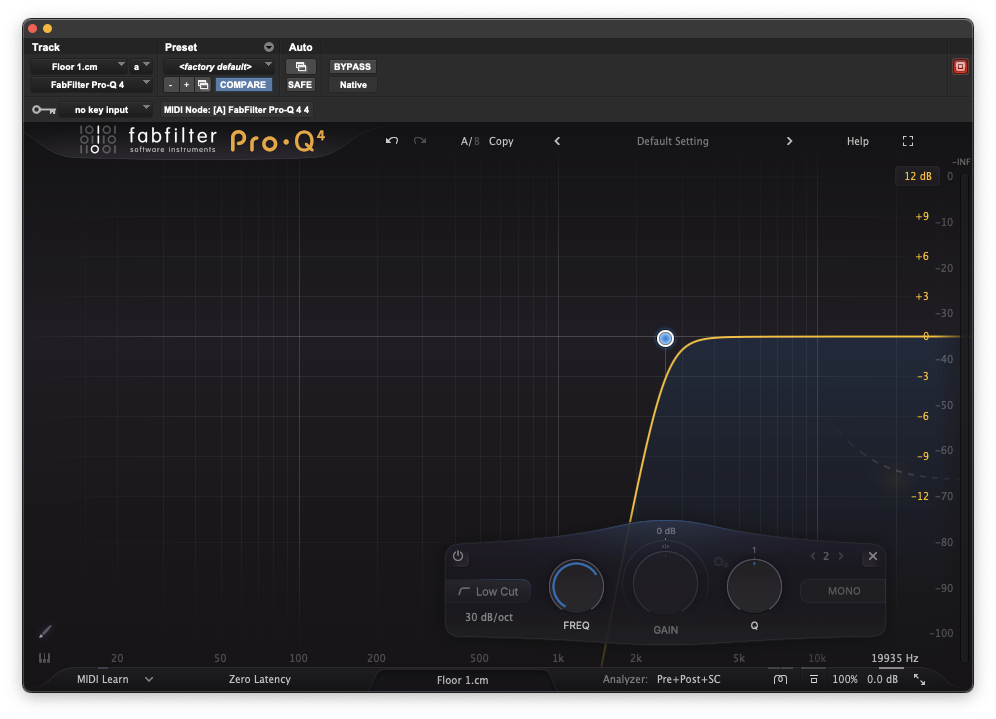Click the Q knob
Screen dimensions: 996x719
tap(754, 586)
